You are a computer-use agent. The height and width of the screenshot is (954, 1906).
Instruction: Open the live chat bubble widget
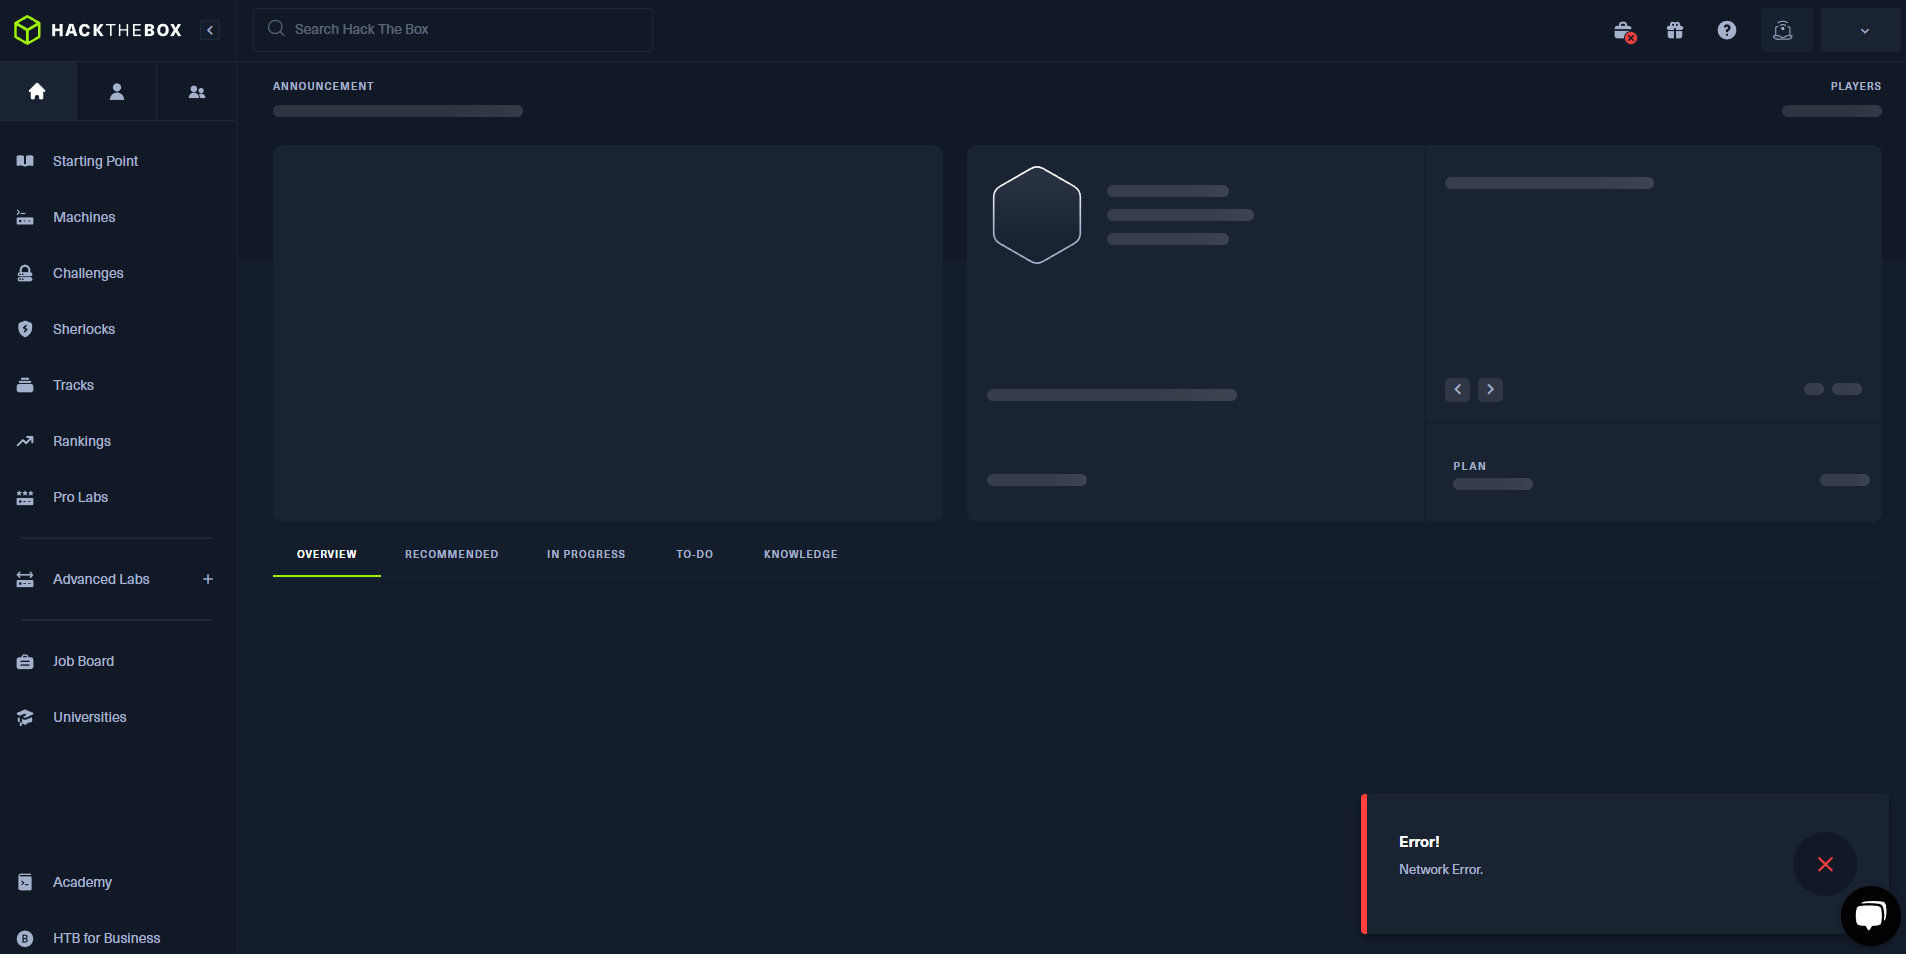pos(1869,915)
